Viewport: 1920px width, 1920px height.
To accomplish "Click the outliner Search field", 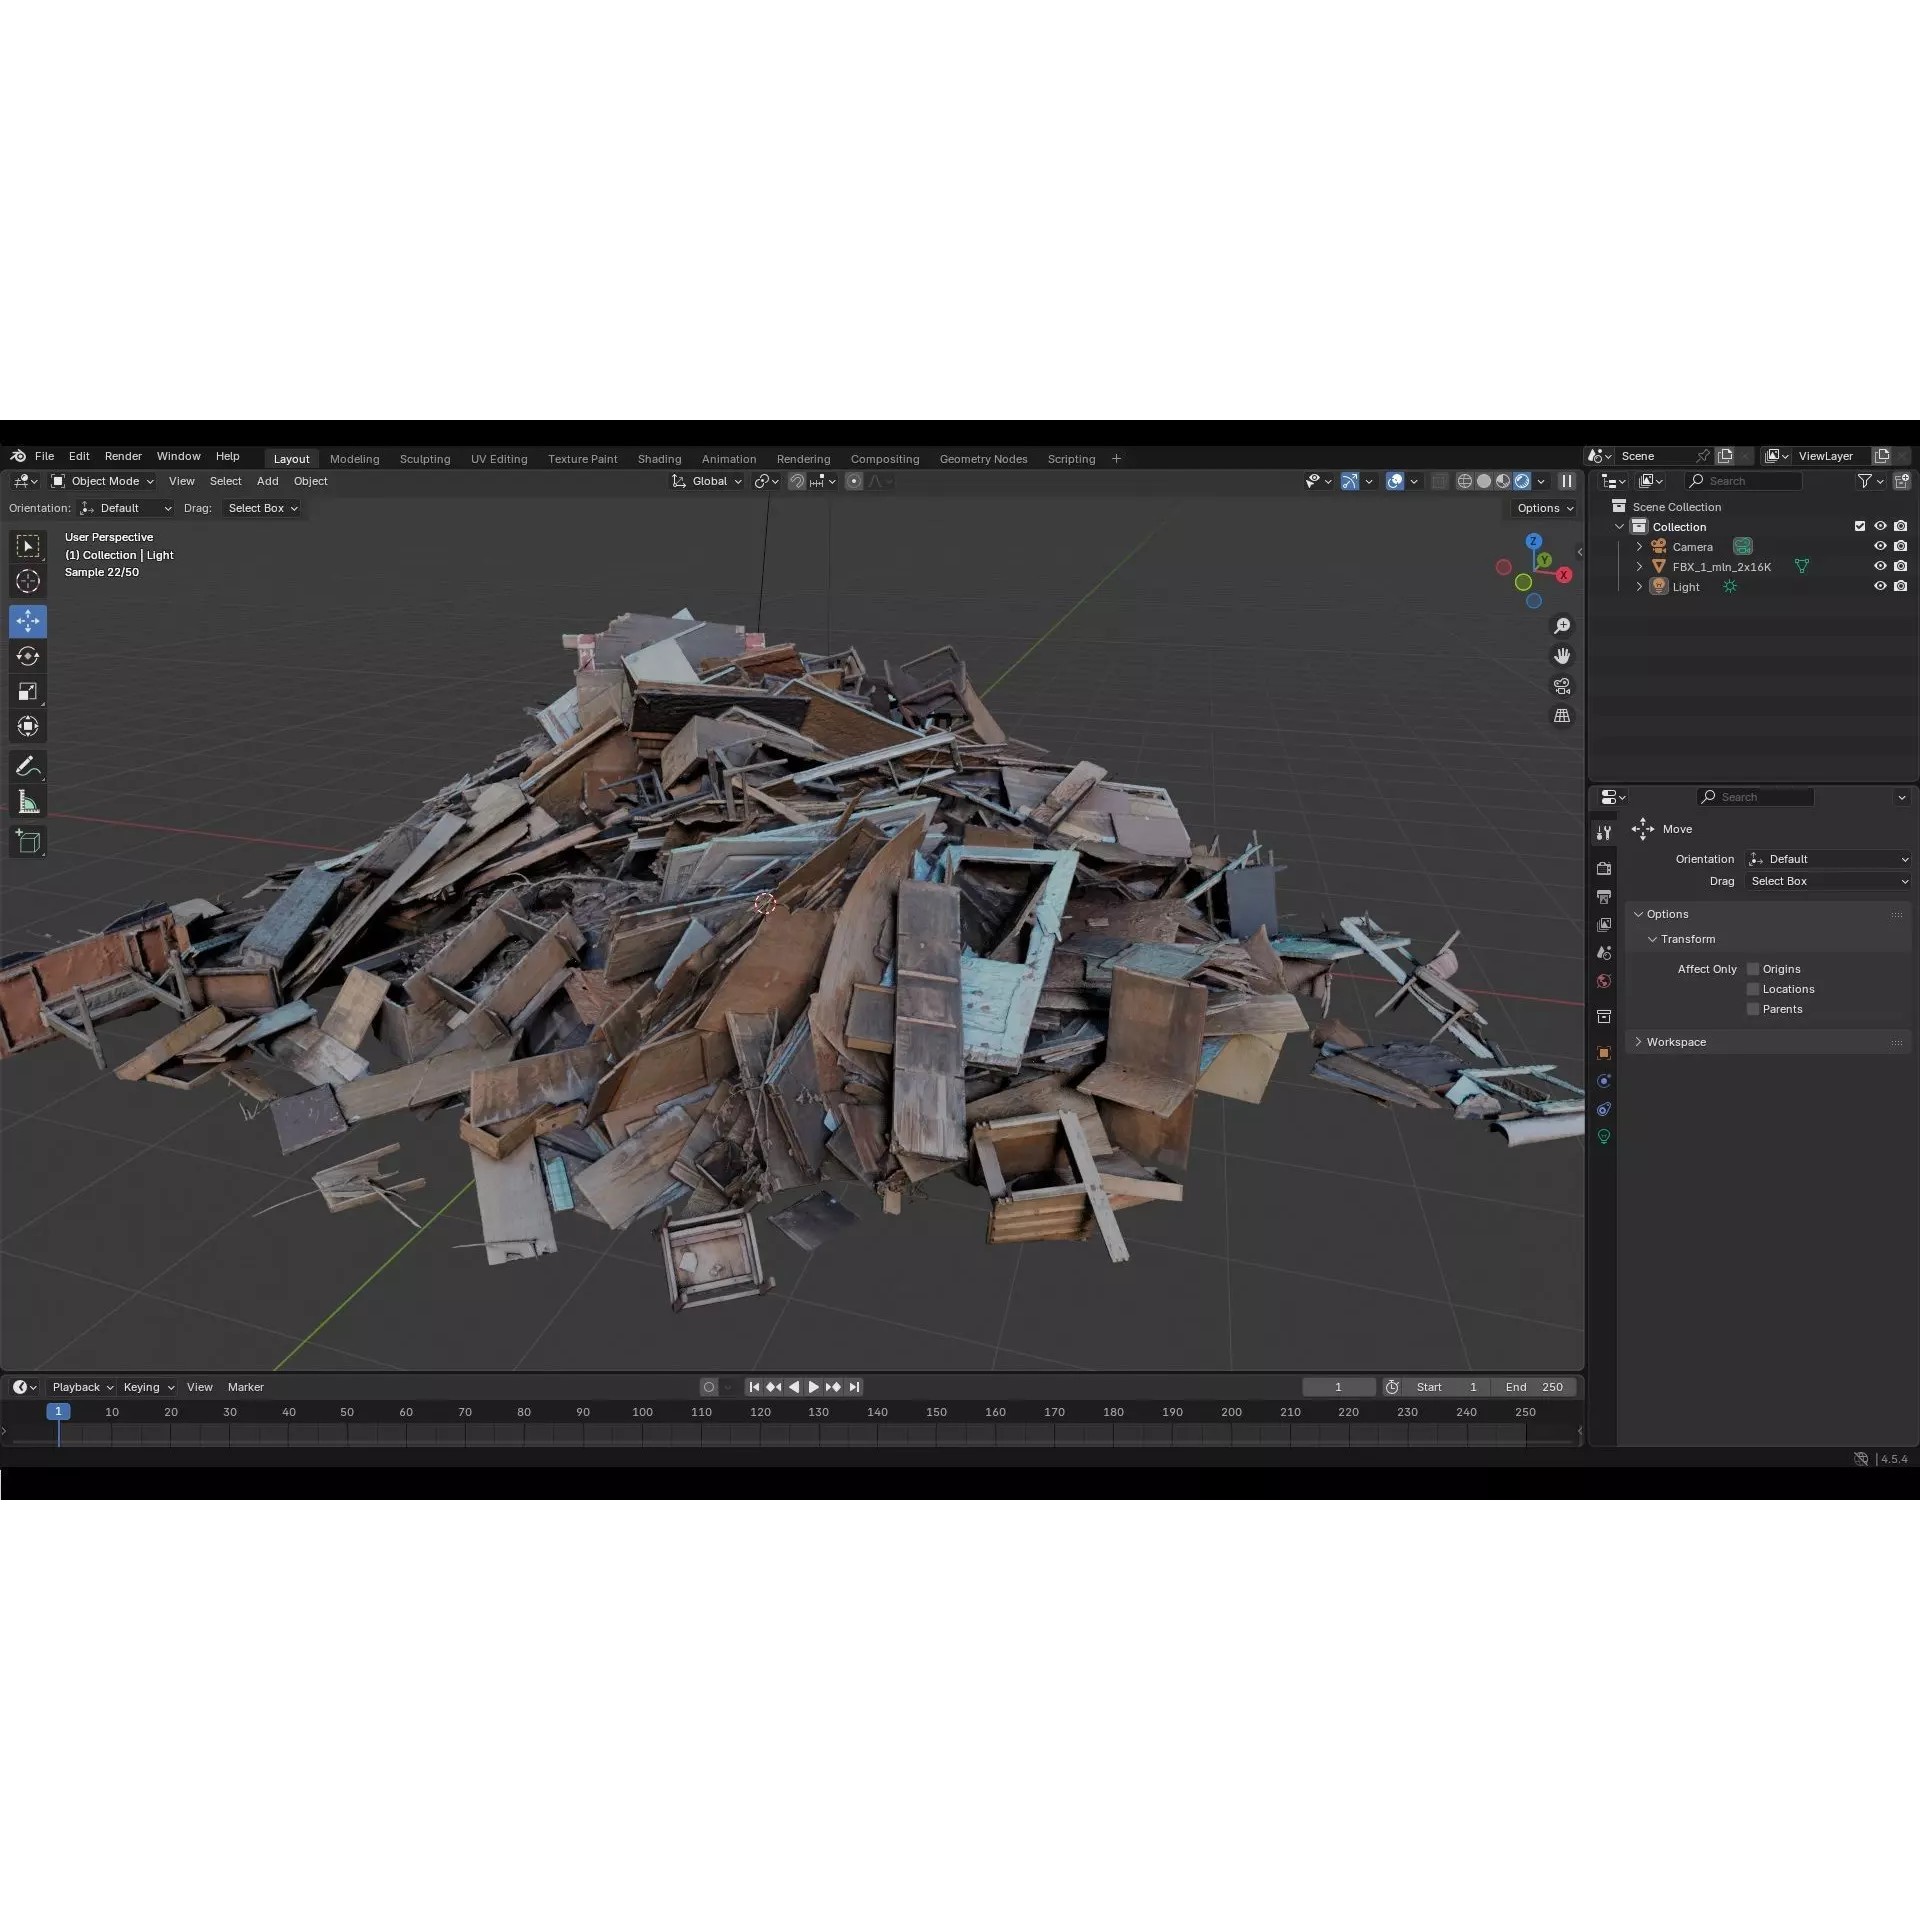I will coord(1745,481).
